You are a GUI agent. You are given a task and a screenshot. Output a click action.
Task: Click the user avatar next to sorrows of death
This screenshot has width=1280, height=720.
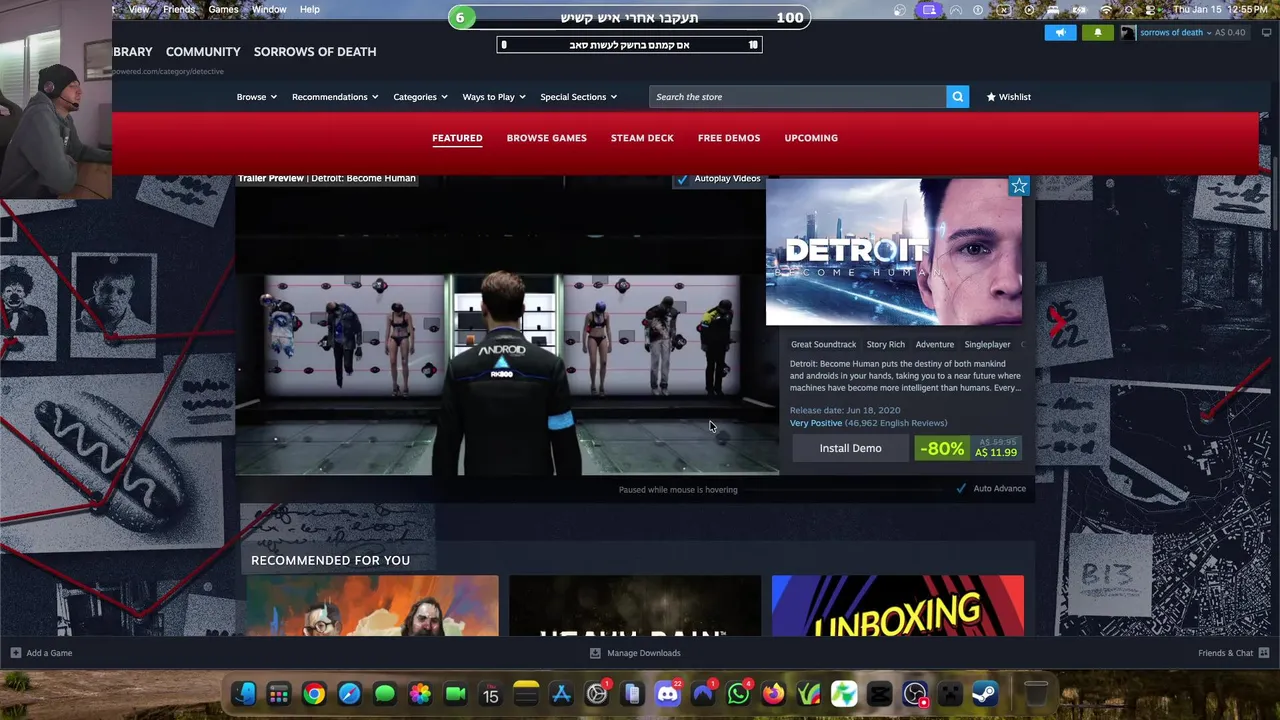1128,32
